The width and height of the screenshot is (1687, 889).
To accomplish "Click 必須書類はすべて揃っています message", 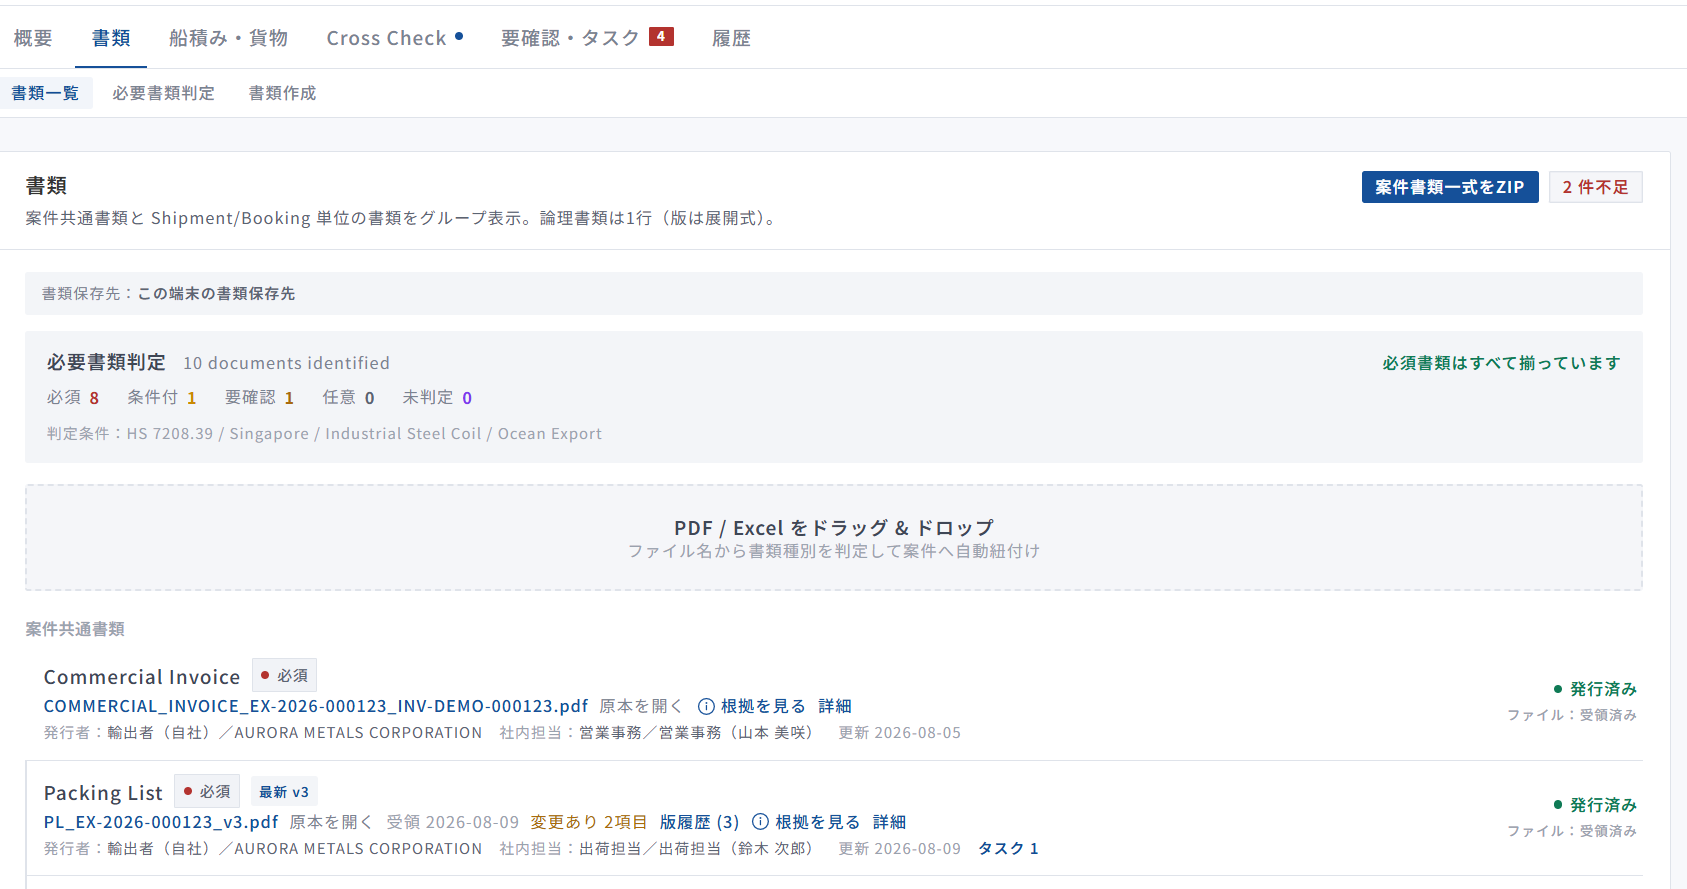I will coord(1501,363).
